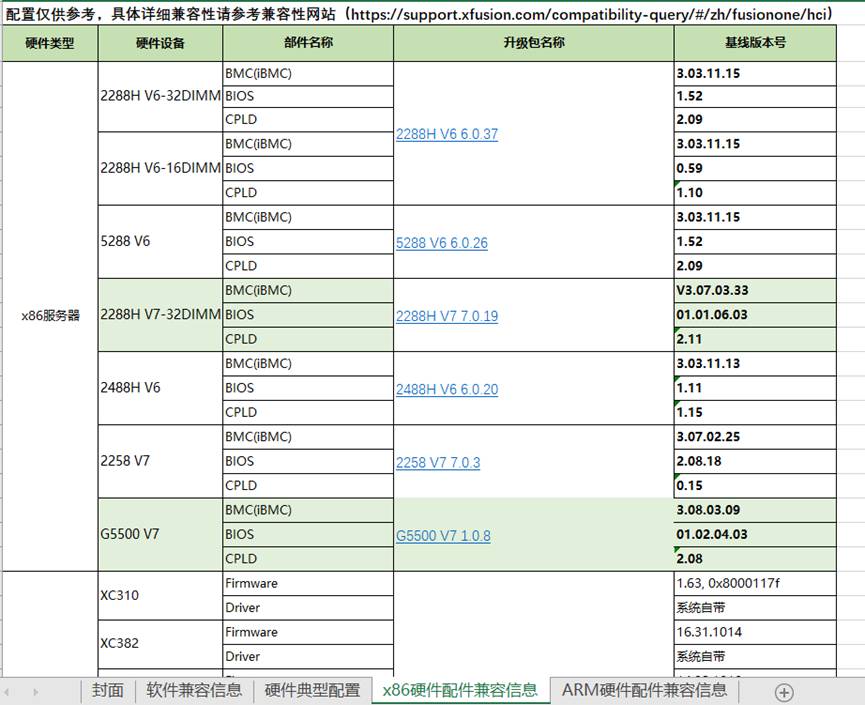The width and height of the screenshot is (865, 705).
Task: Click the 部件名称 column header
Action: [308, 43]
